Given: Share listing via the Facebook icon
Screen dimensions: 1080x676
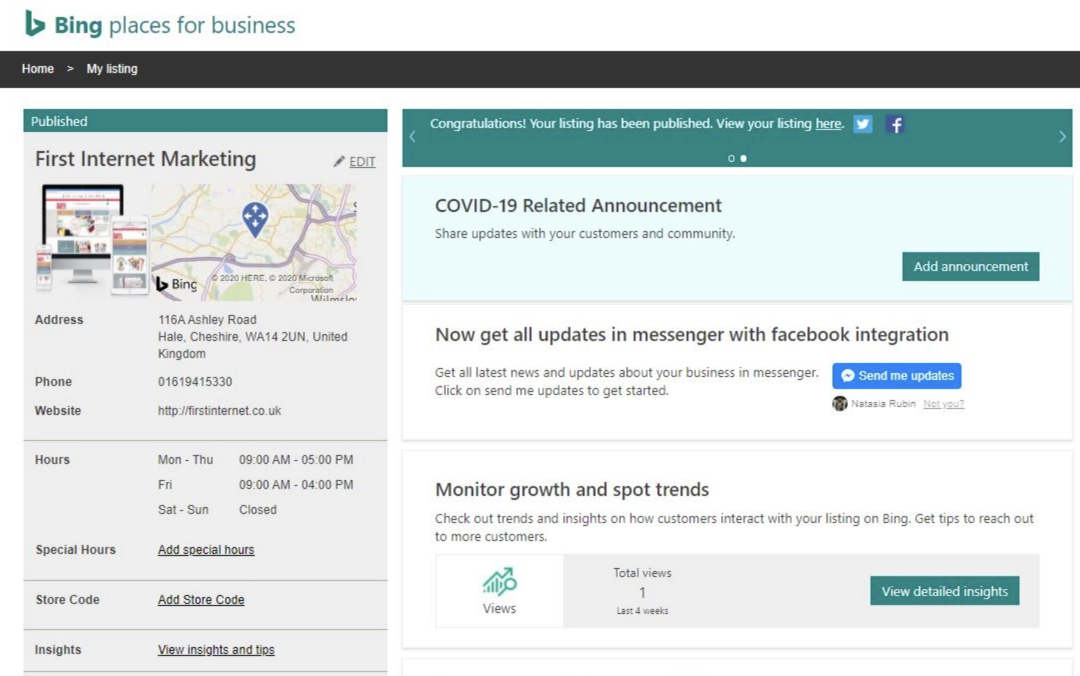Looking at the screenshot, I should (x=895, y=124).
